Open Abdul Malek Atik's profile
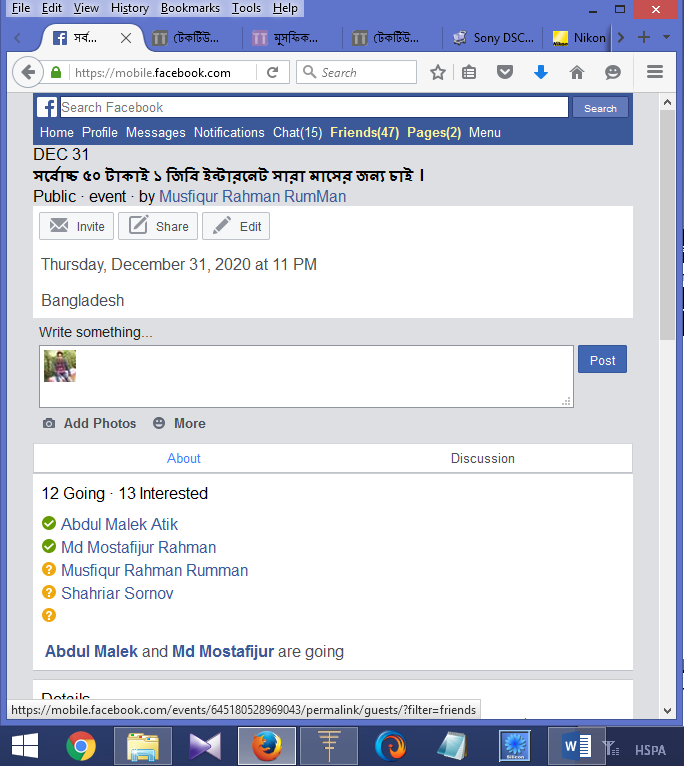Screen dimensions: 684x766 pos(119,524)
